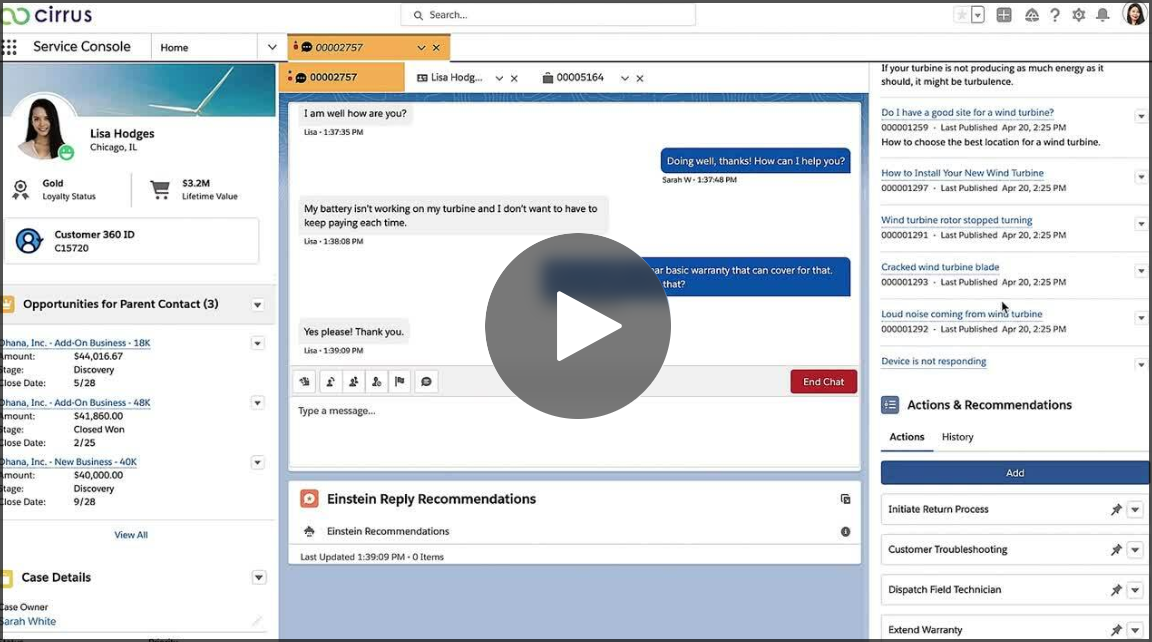Open the Cracked wind turbine blade article
This screenshot has width=1152, height=642.
(x=939, y=267)
